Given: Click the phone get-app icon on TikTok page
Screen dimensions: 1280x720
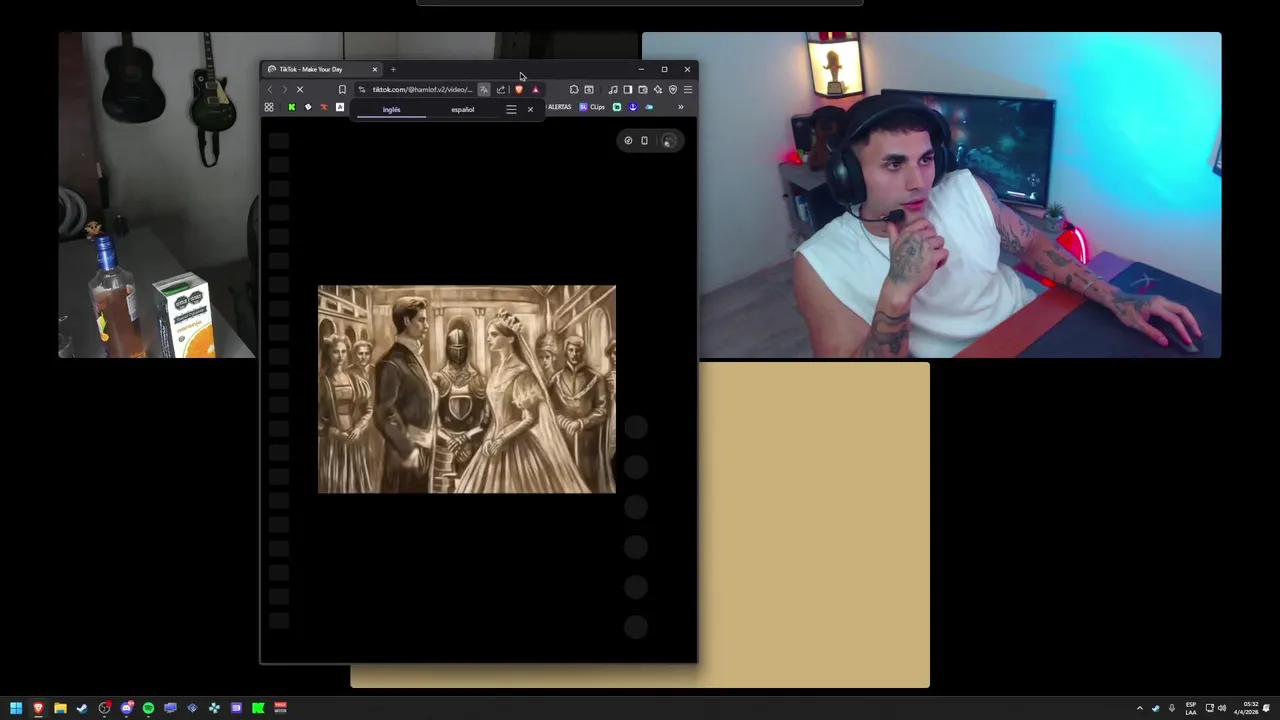Looking at the screenshot, I should [644, 141].
